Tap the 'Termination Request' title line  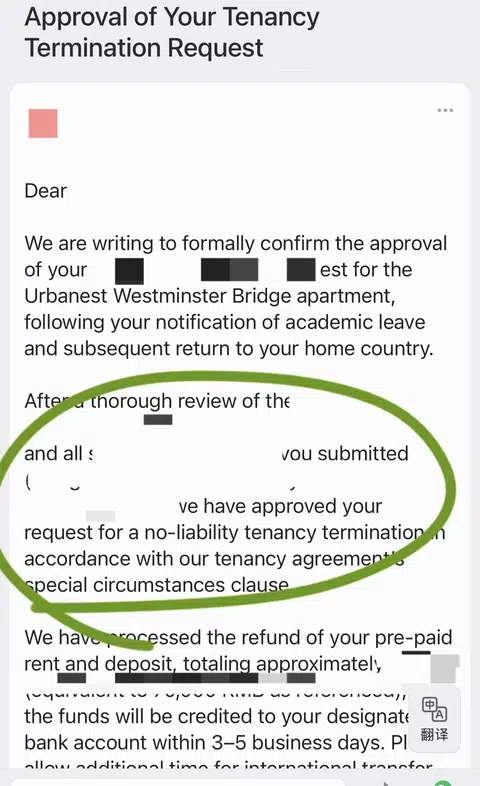tap(144, 48)
